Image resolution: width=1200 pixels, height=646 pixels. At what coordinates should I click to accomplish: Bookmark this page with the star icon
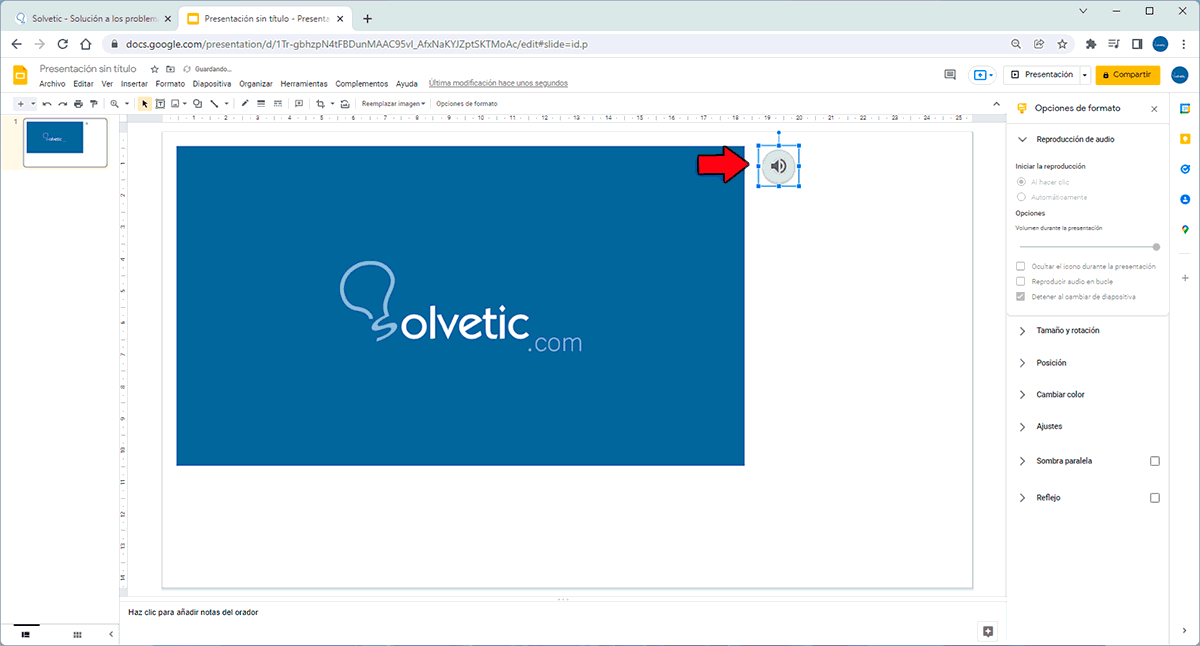1063,44
